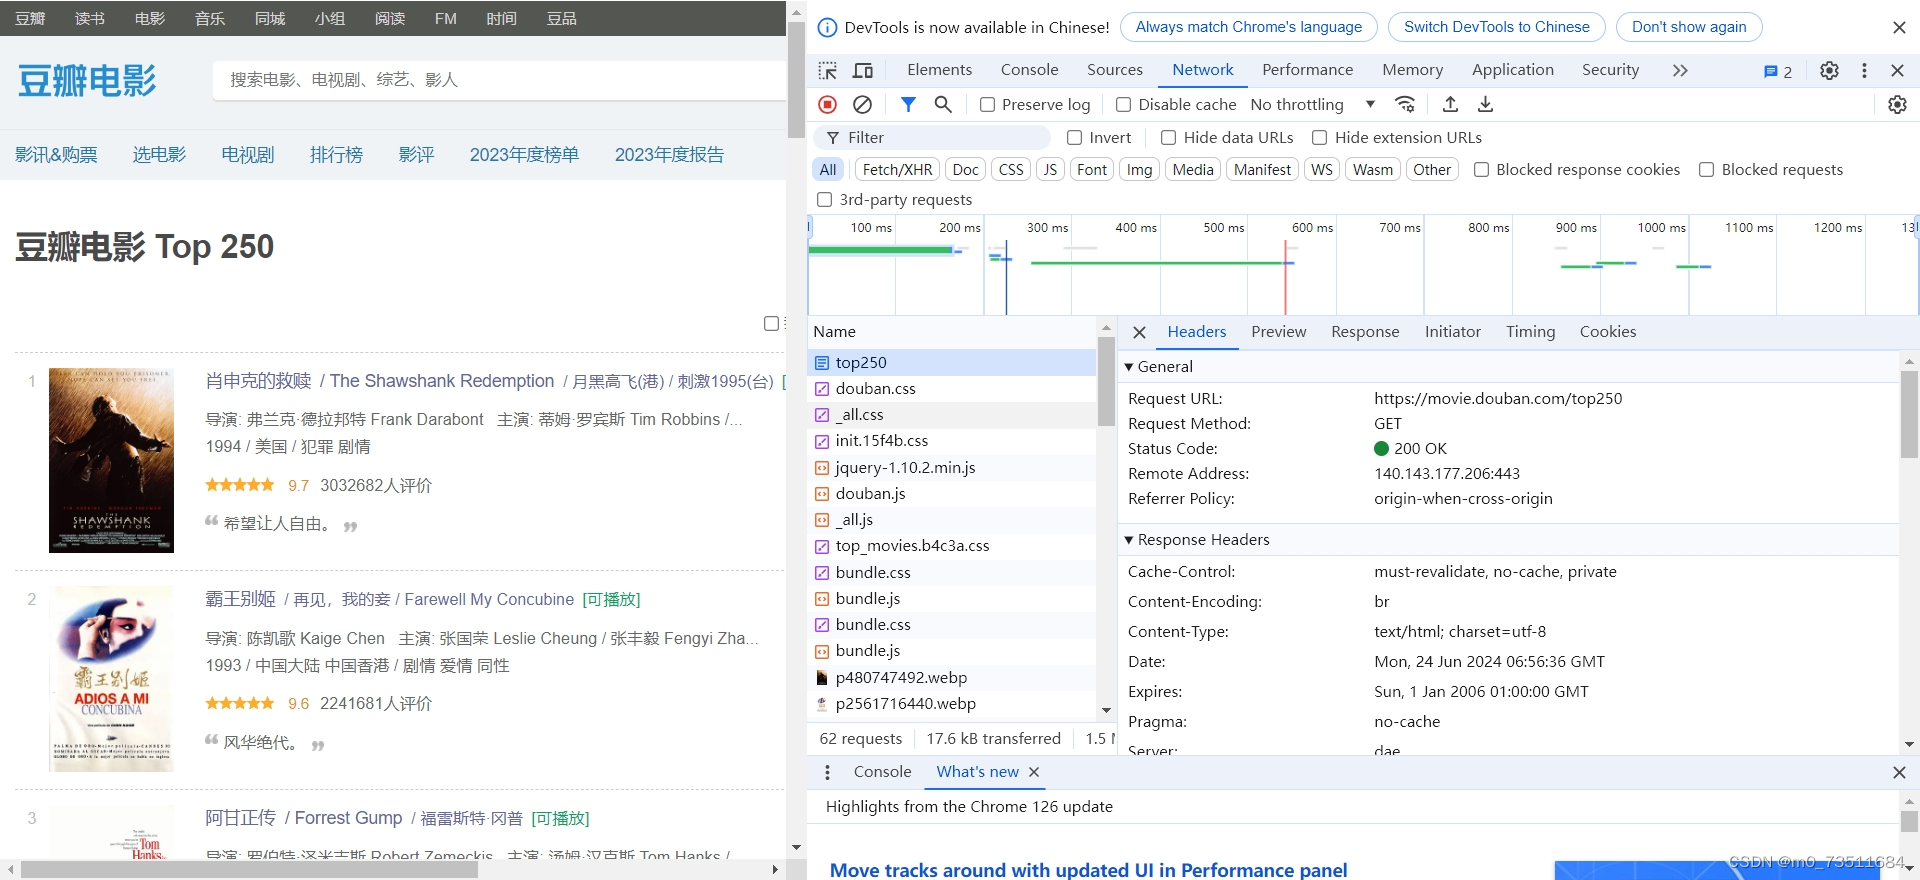Viewport: 1920px width, 880px height.
Task: Click Don't show again button
Action: click(1689, 27)
